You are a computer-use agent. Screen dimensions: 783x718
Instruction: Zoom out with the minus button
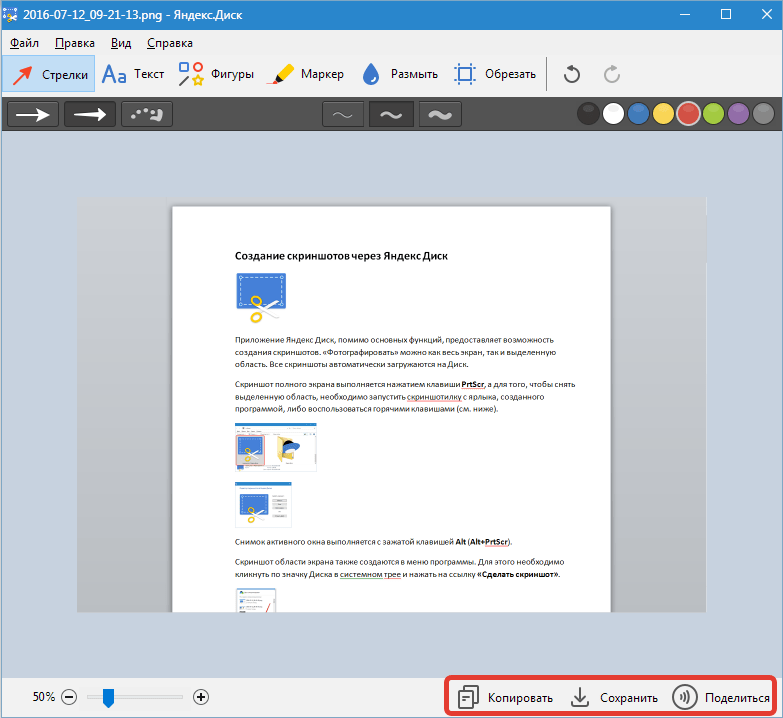[x=69, y=697]
